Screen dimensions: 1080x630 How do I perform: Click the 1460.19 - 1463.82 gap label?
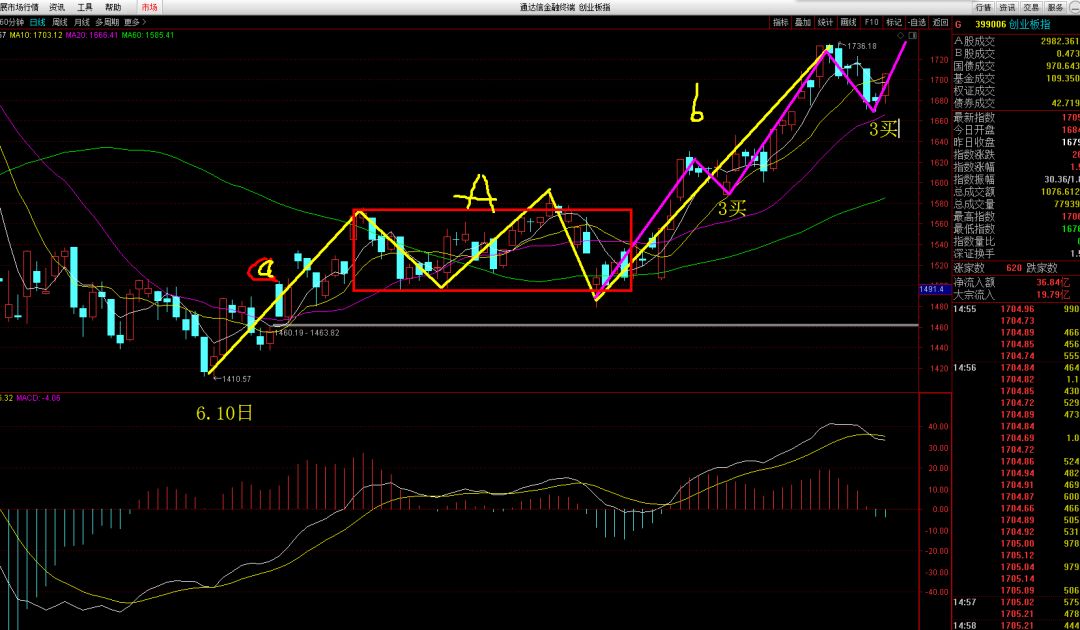[x=307, y=333]
